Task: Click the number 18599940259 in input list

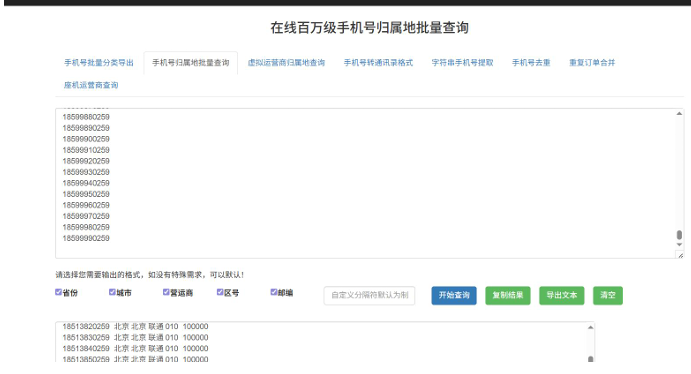Action: pyautogui.click(x=86, y=183)
